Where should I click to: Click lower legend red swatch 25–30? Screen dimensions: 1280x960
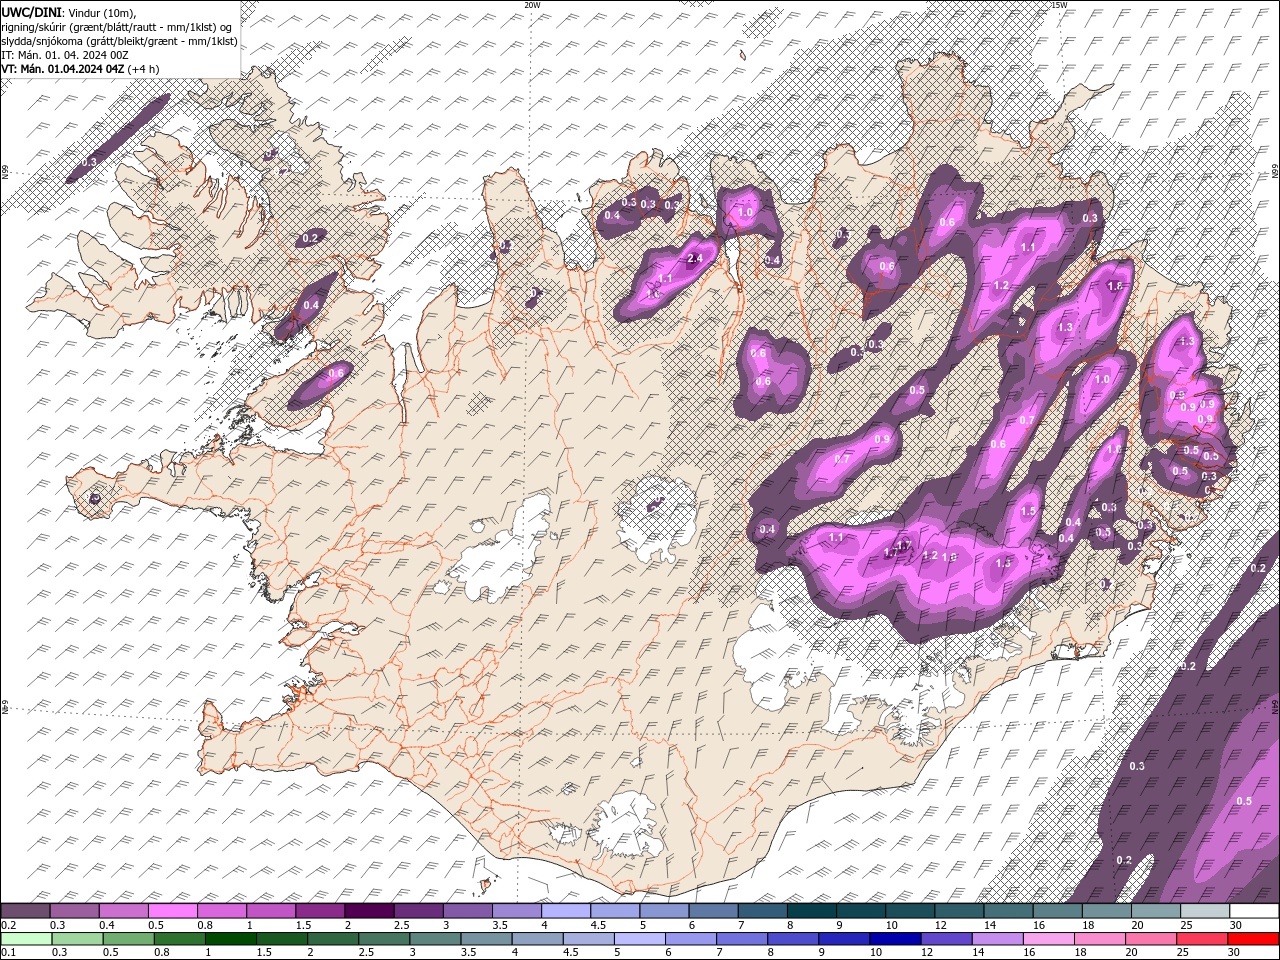1202,939
